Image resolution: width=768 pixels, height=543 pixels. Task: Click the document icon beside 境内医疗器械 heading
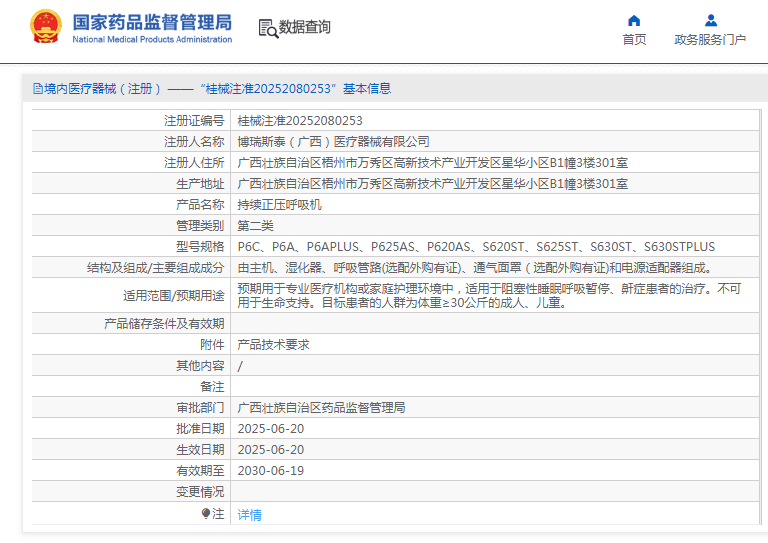tap(37, 88)
